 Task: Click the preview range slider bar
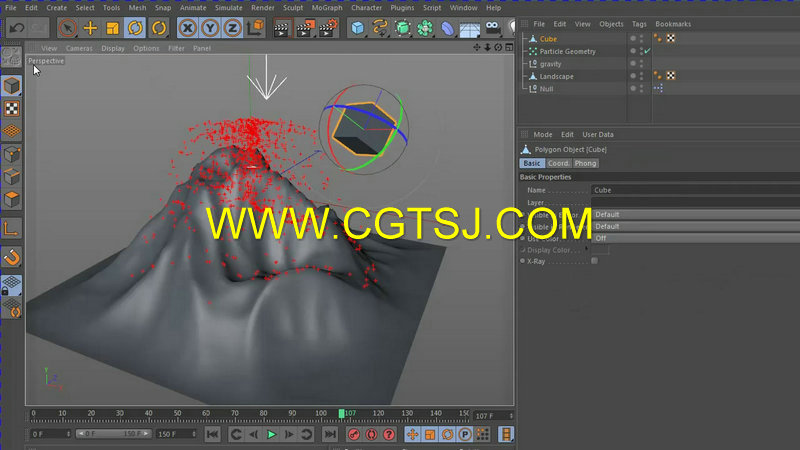[113, 434]
